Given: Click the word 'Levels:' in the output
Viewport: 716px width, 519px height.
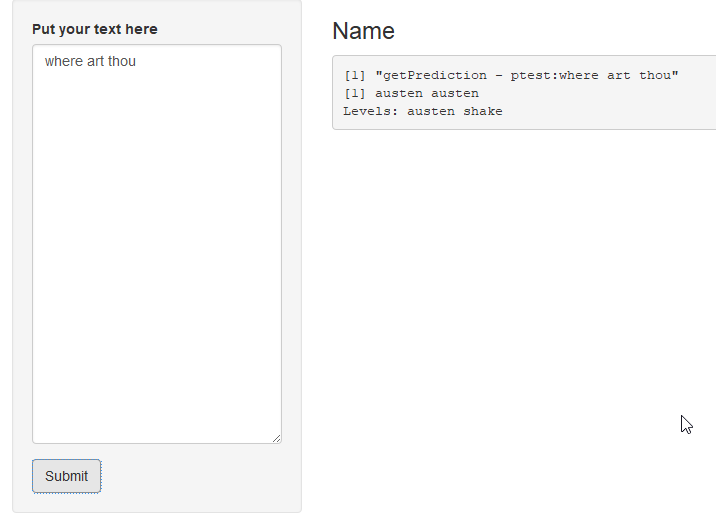Looking at the screenshot, I should (371, 111).
